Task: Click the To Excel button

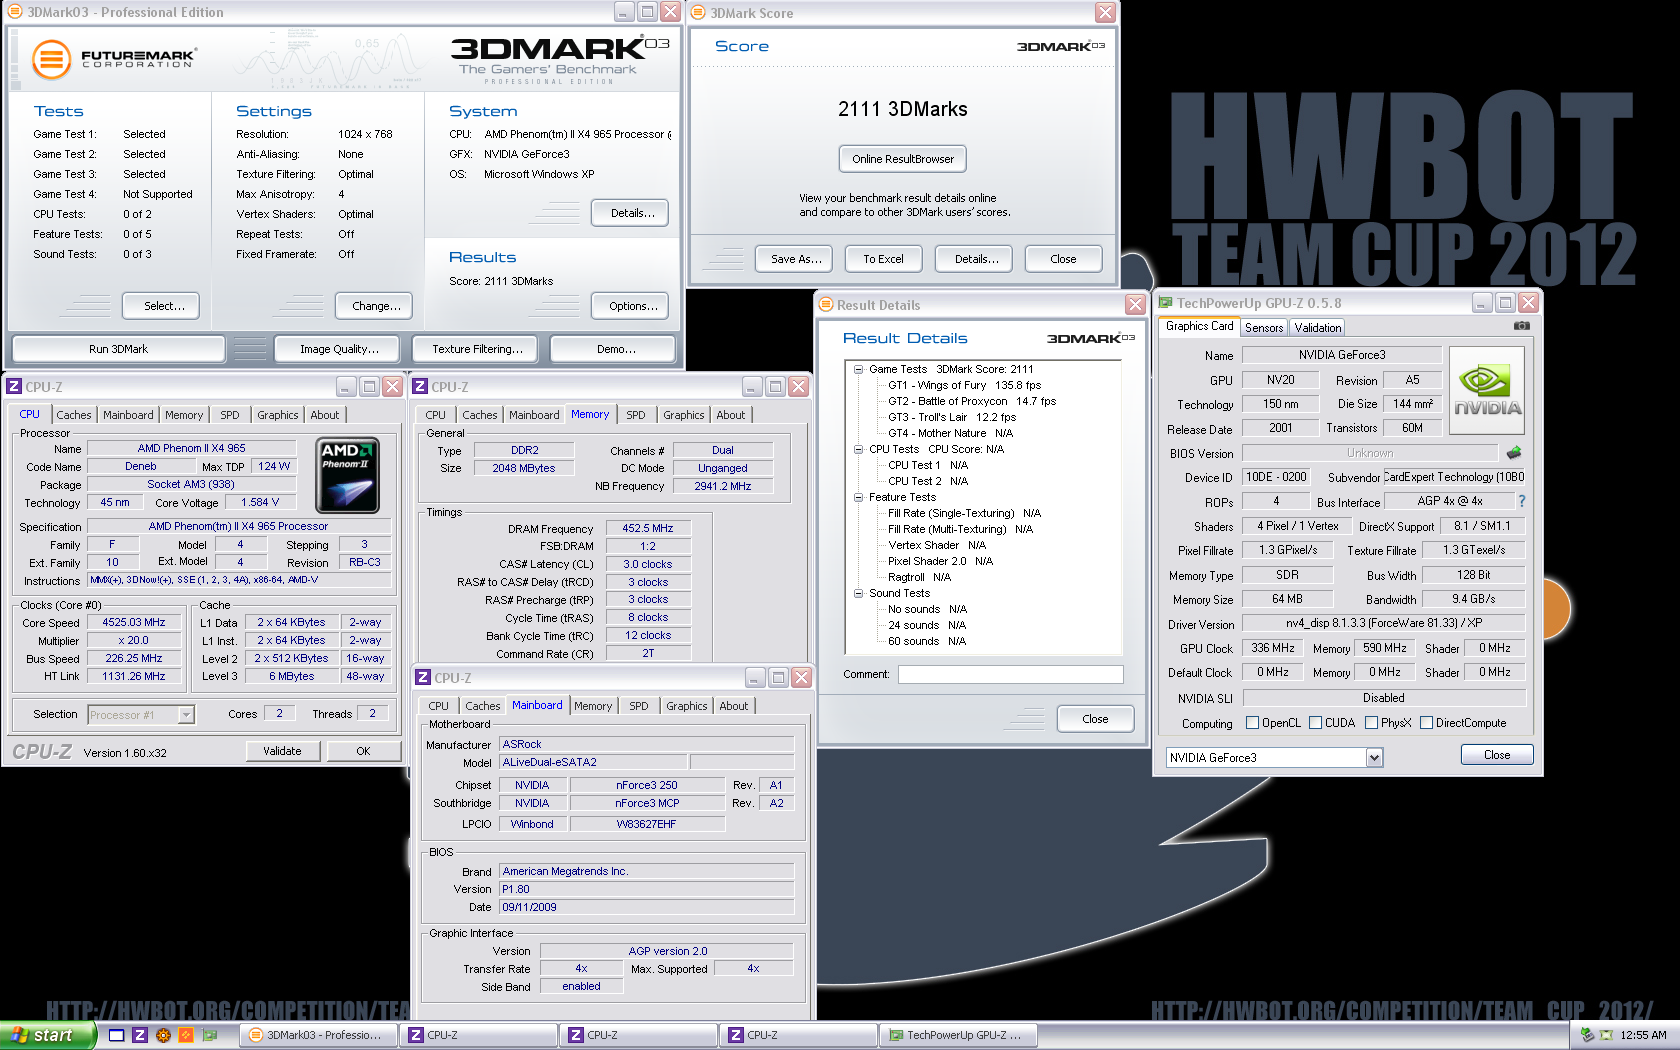Action: pos(883,259)
